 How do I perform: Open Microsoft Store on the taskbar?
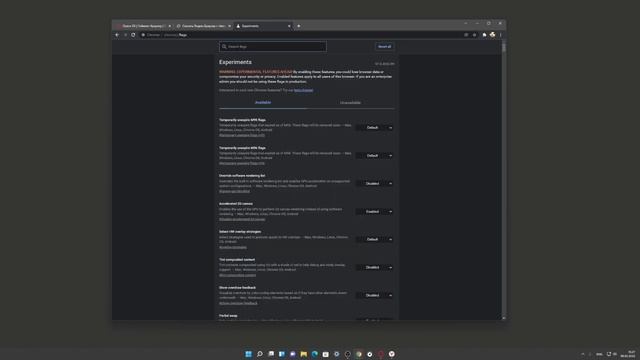(326, 354)
